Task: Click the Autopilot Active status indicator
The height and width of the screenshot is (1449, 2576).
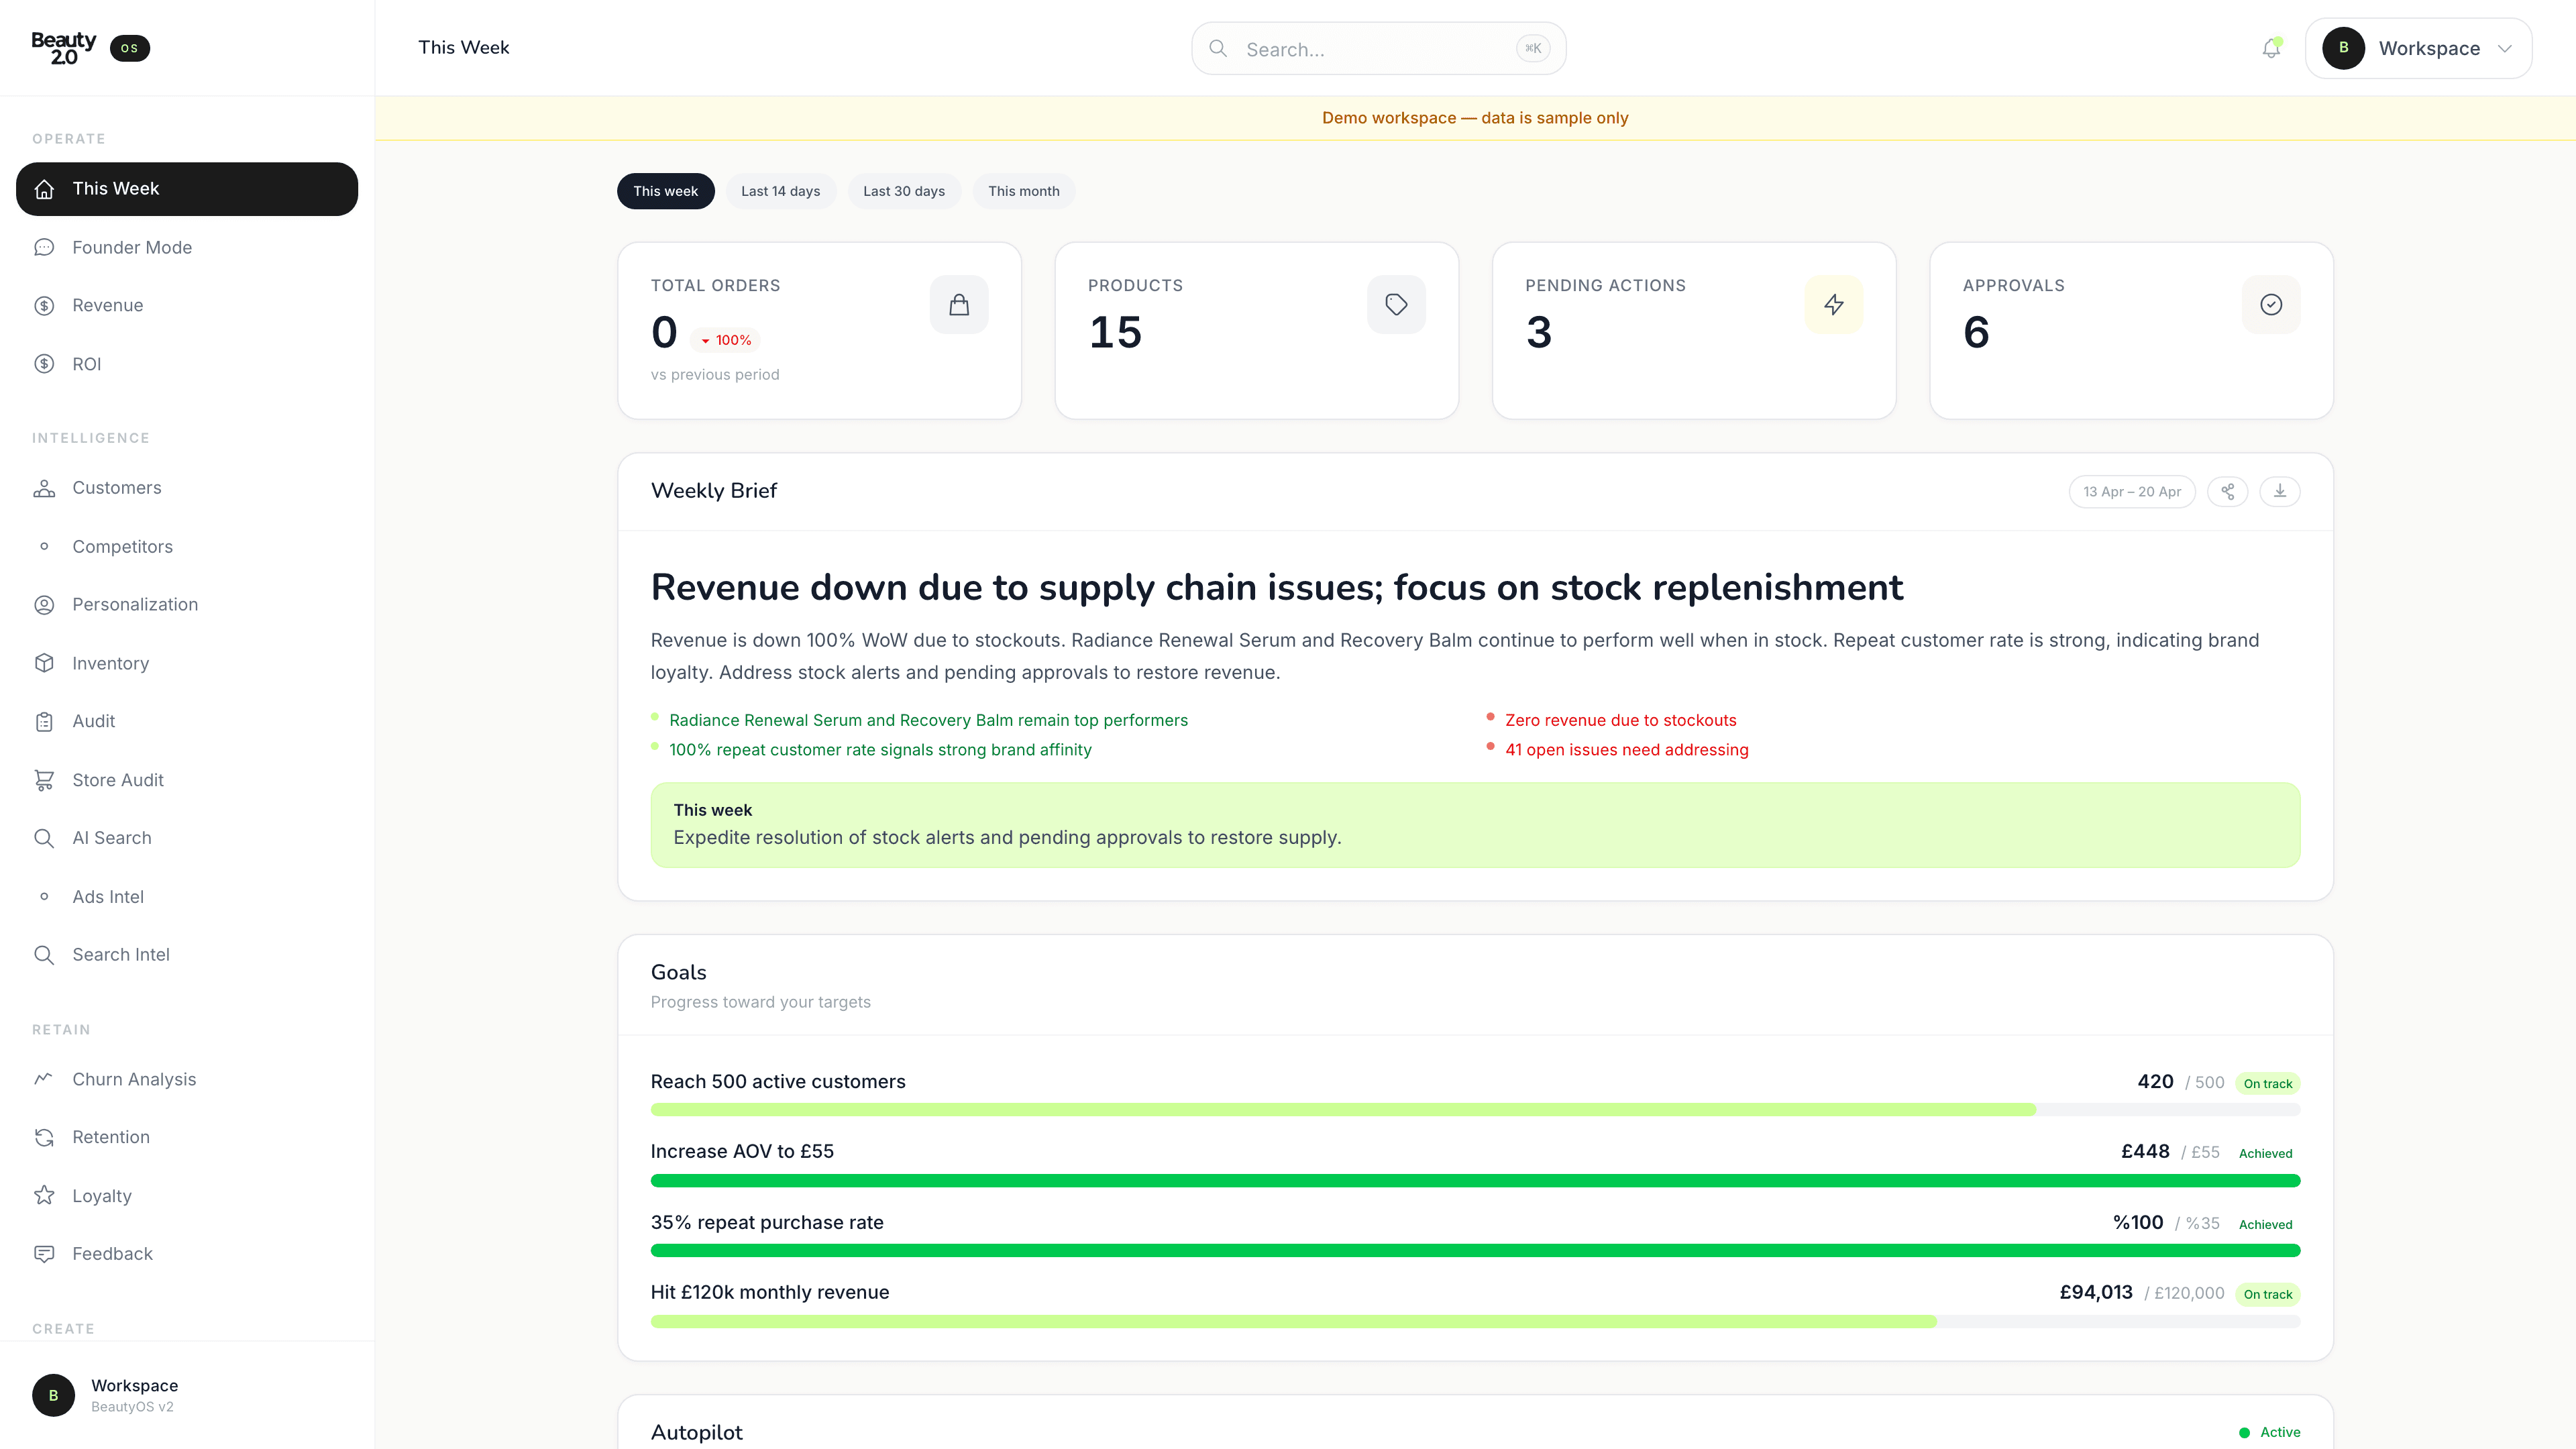Action: [2270, 1433]
